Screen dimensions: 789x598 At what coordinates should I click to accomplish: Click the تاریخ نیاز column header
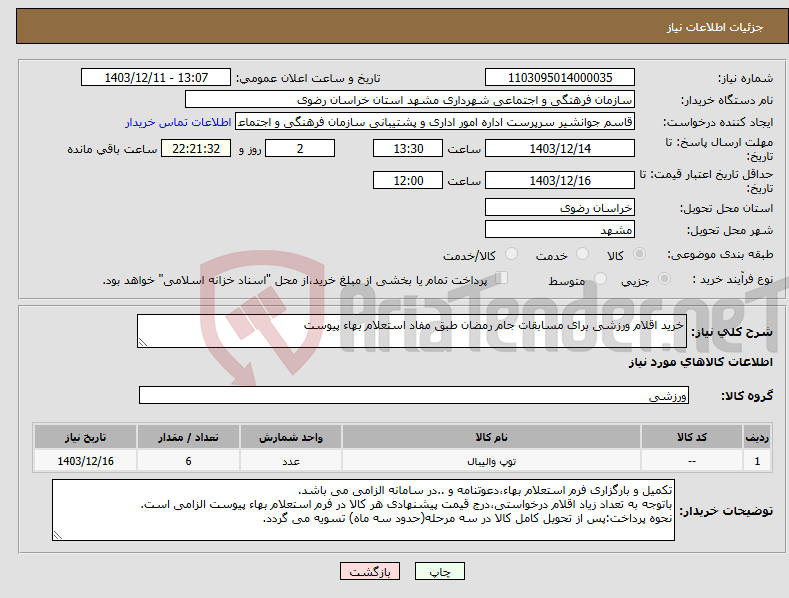click(x=86, y=437)
